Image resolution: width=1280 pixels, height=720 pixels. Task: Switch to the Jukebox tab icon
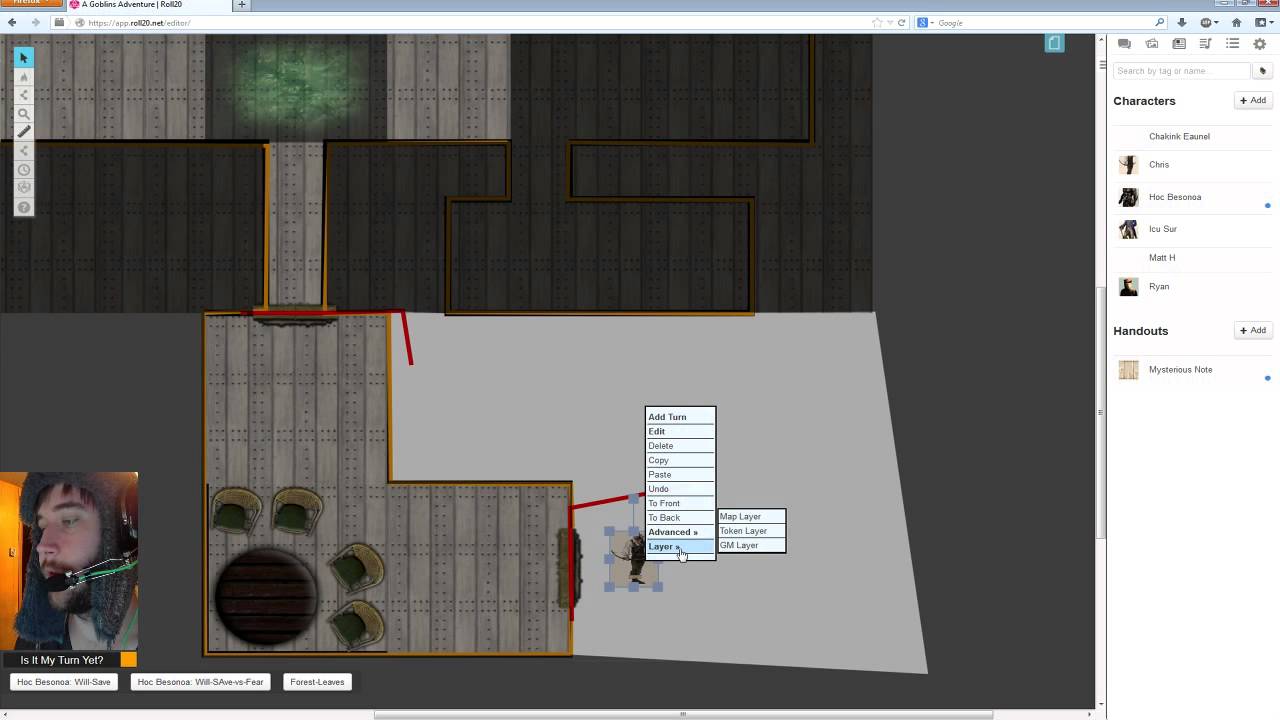tap(1205, 44)
